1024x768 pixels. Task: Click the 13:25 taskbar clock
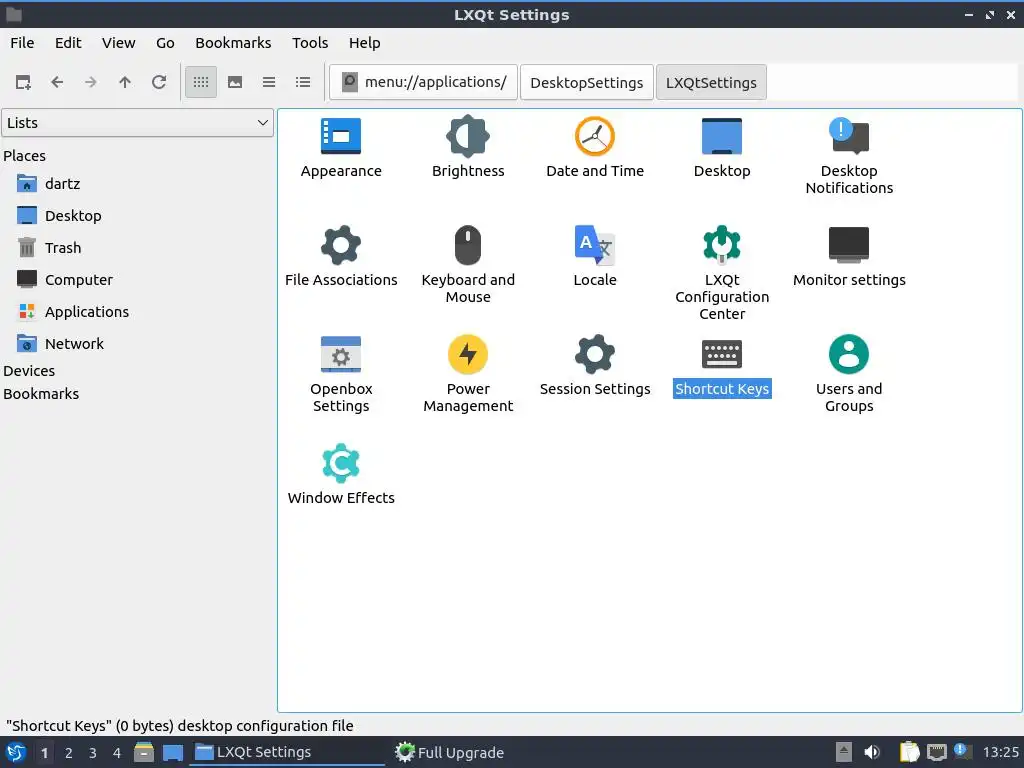pos(1000,752)
